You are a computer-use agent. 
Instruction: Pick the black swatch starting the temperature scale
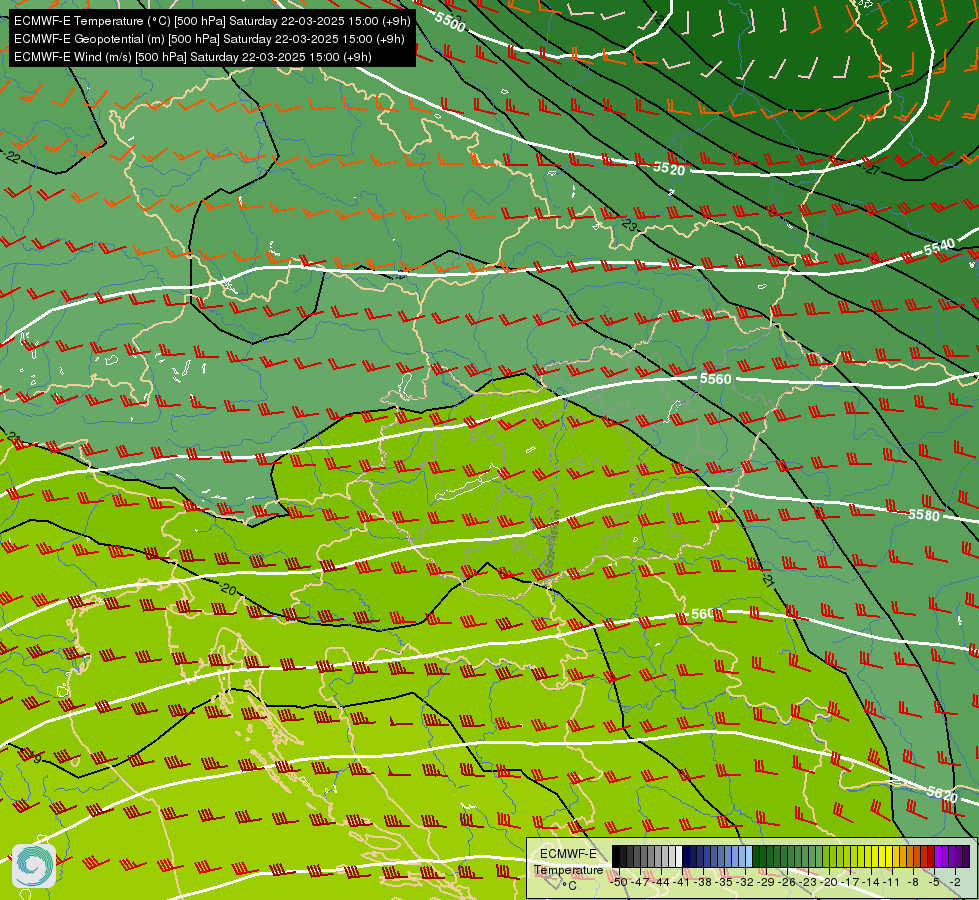pos(615,856)
